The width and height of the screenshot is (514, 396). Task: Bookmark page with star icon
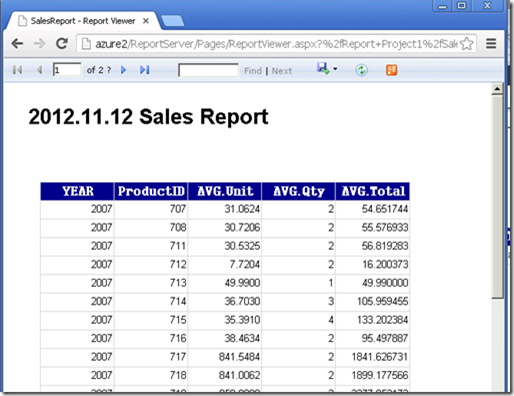(x=467, y=44)
